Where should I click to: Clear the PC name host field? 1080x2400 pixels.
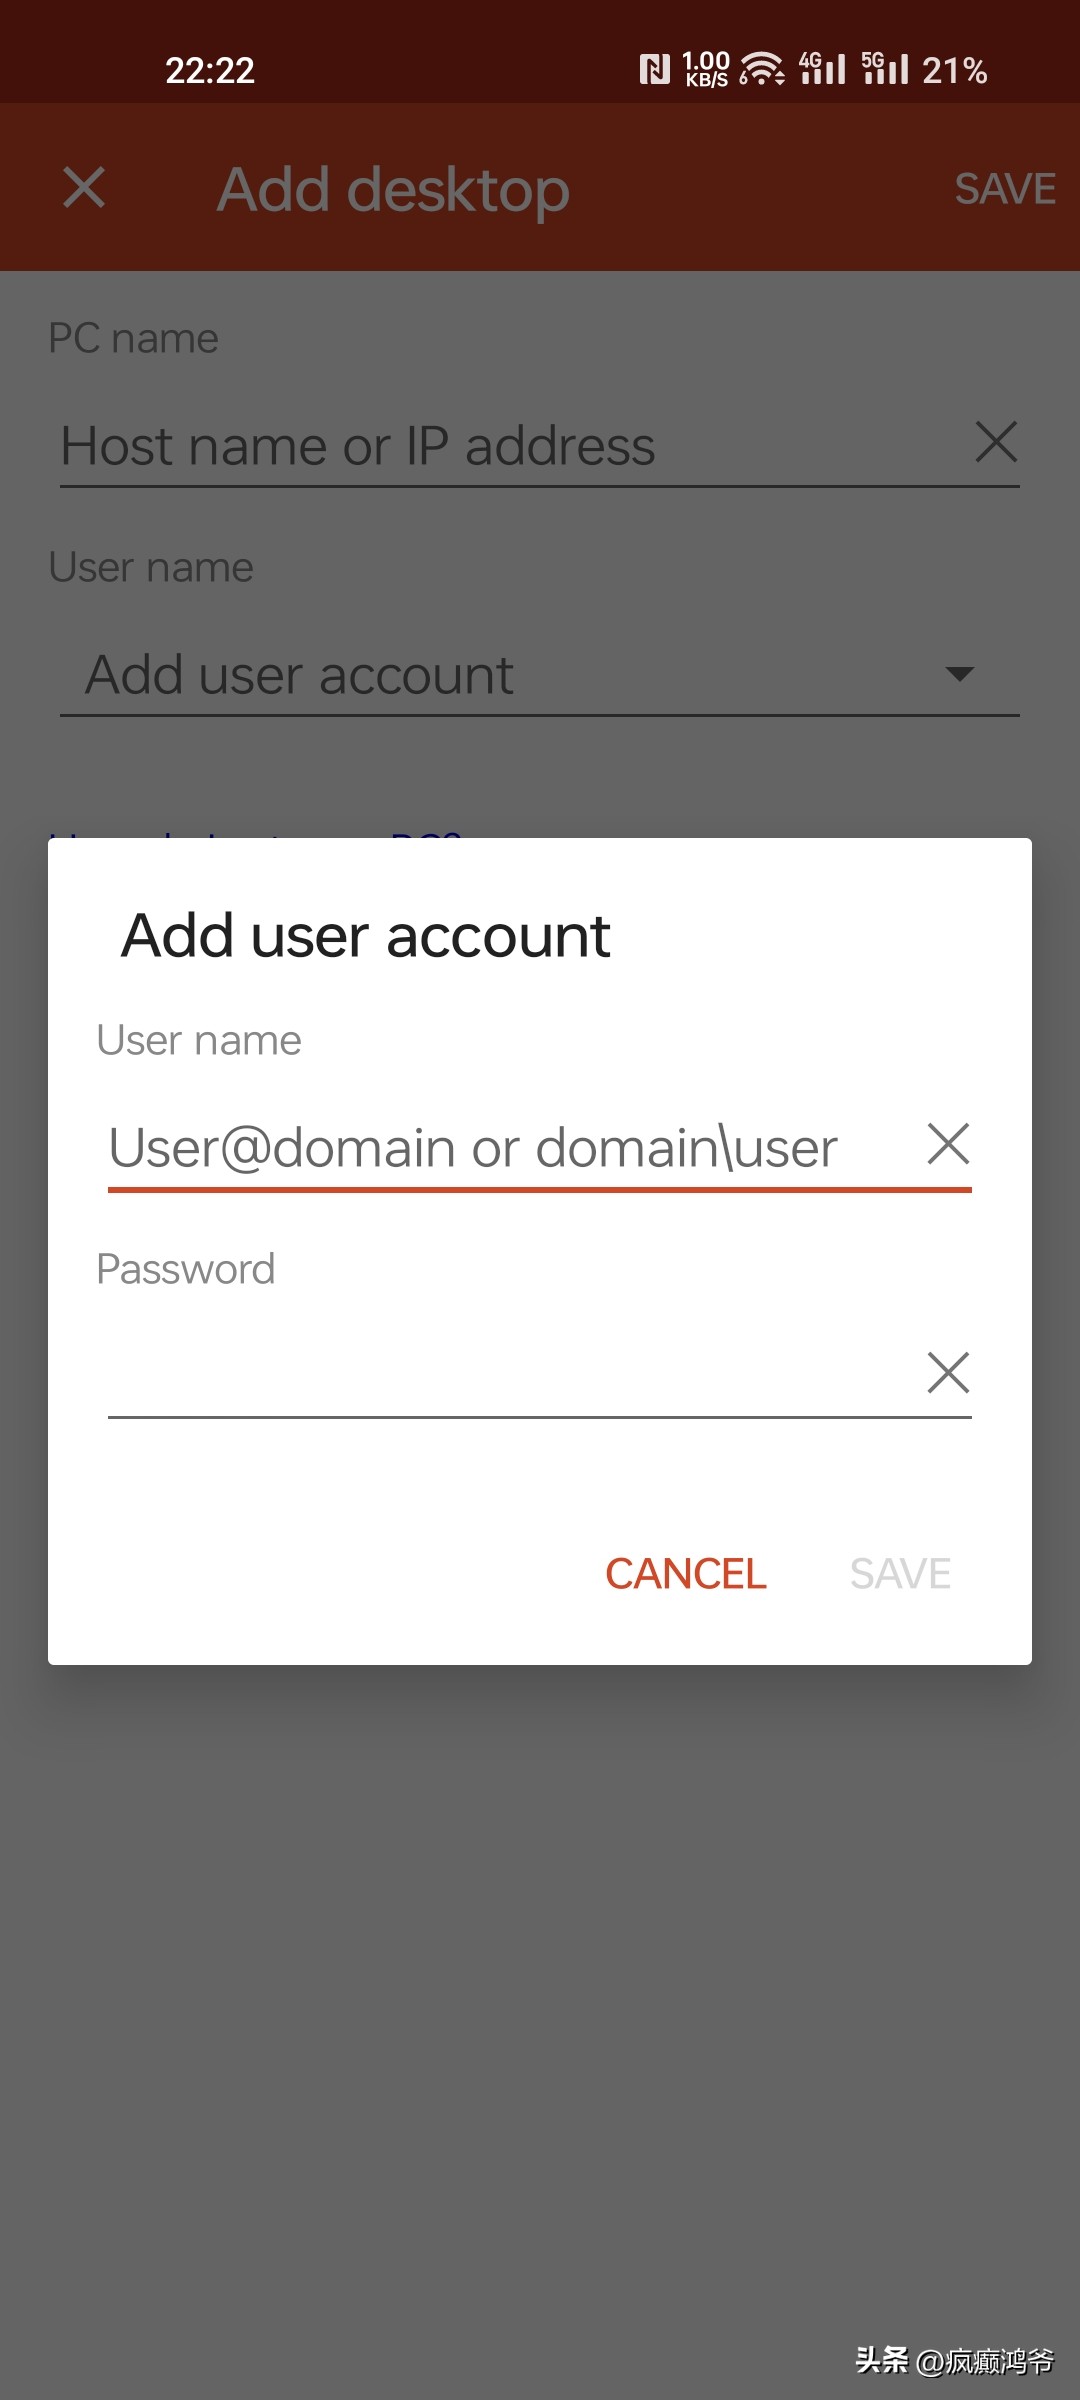coord(996,442)
